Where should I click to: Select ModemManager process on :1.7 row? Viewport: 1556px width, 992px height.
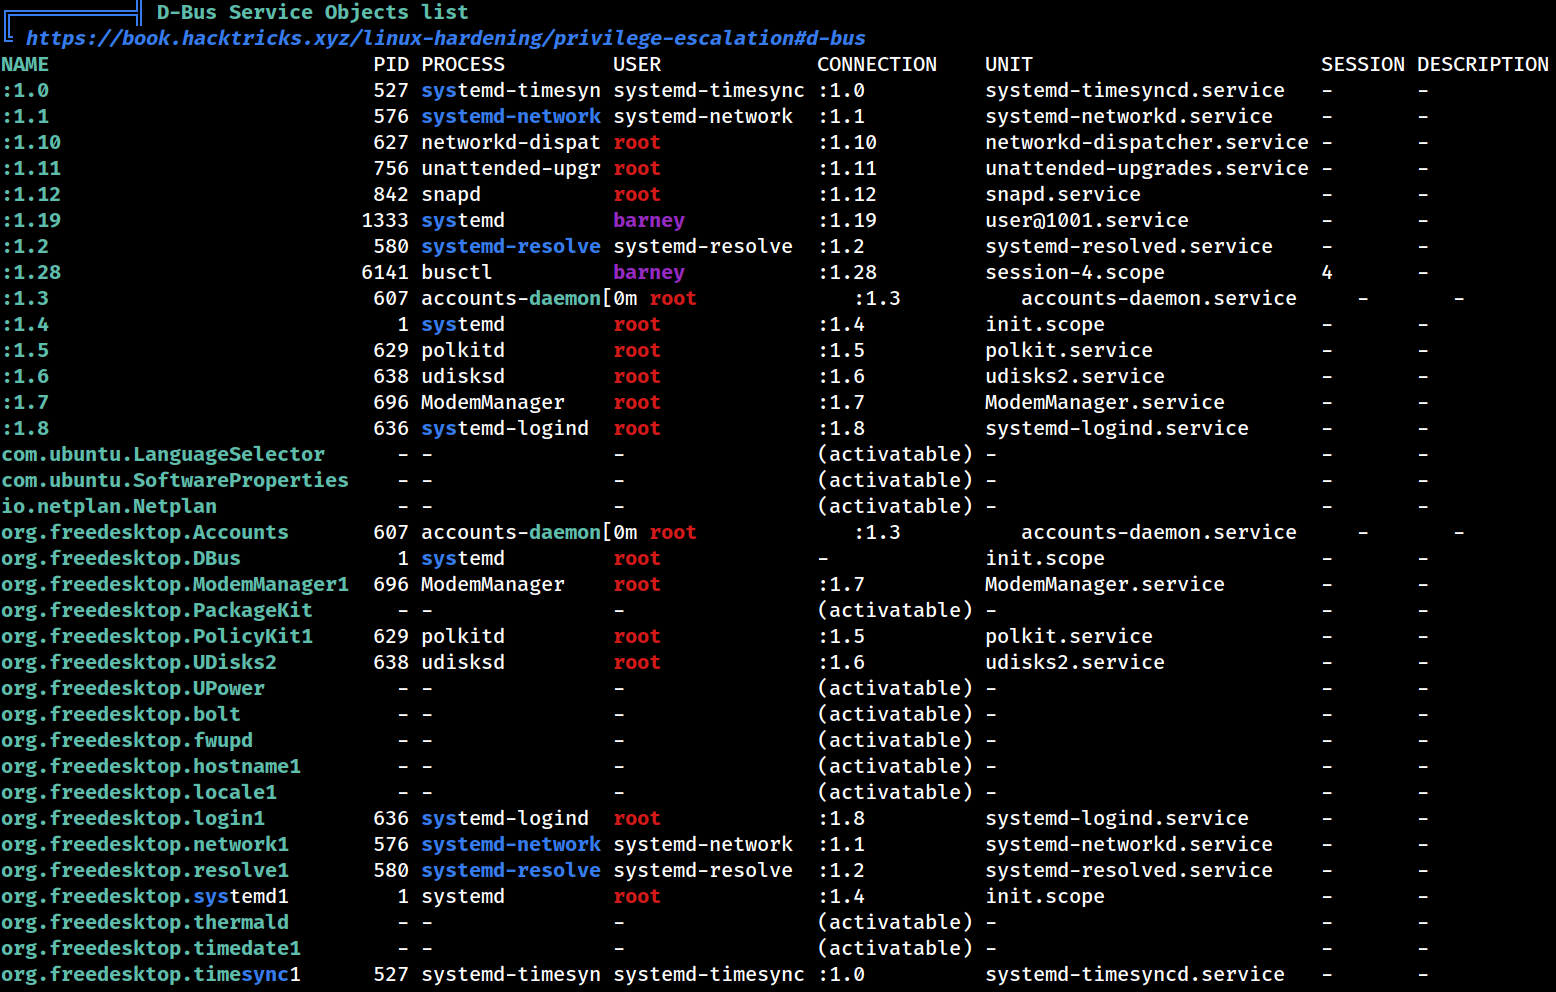pos(493,402)
